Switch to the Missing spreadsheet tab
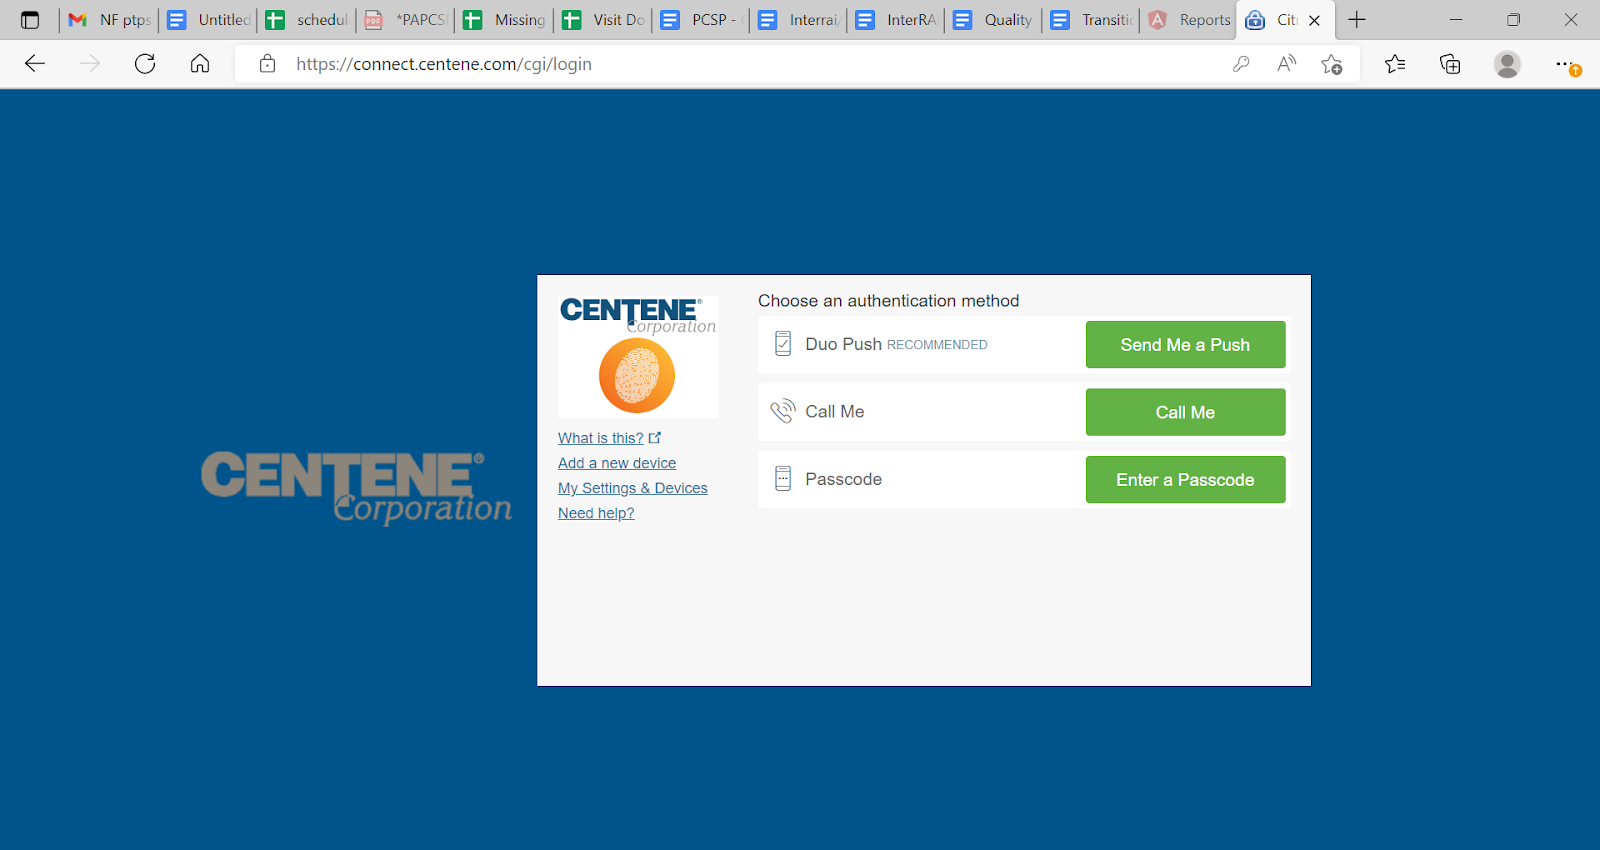1600x850 pixels. pyautogui.click(x=505, y=20)
